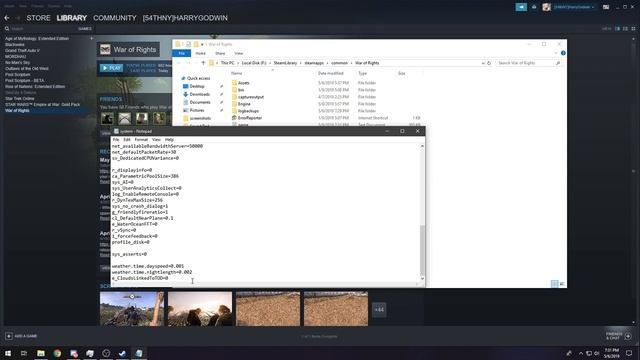Open the Home tab in File Explorer
640x360 pixels.
(x=200, y=53)
